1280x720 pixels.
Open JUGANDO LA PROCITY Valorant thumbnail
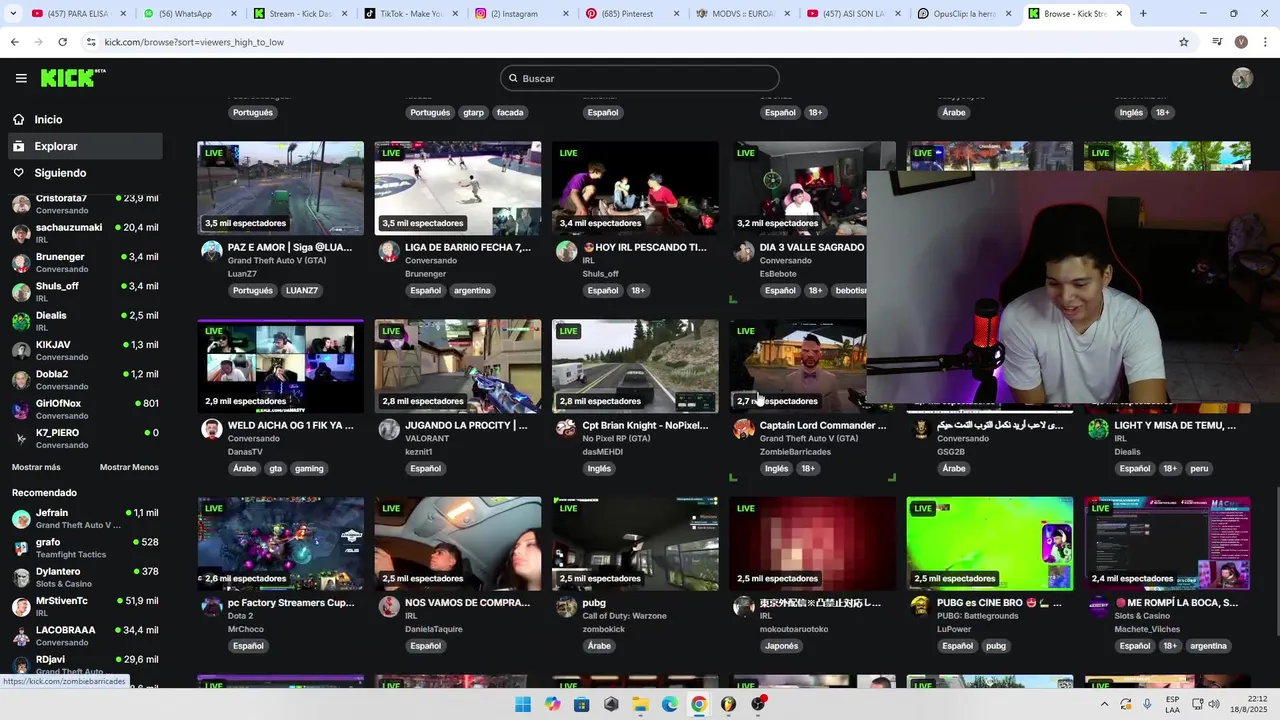click(458, 366)
